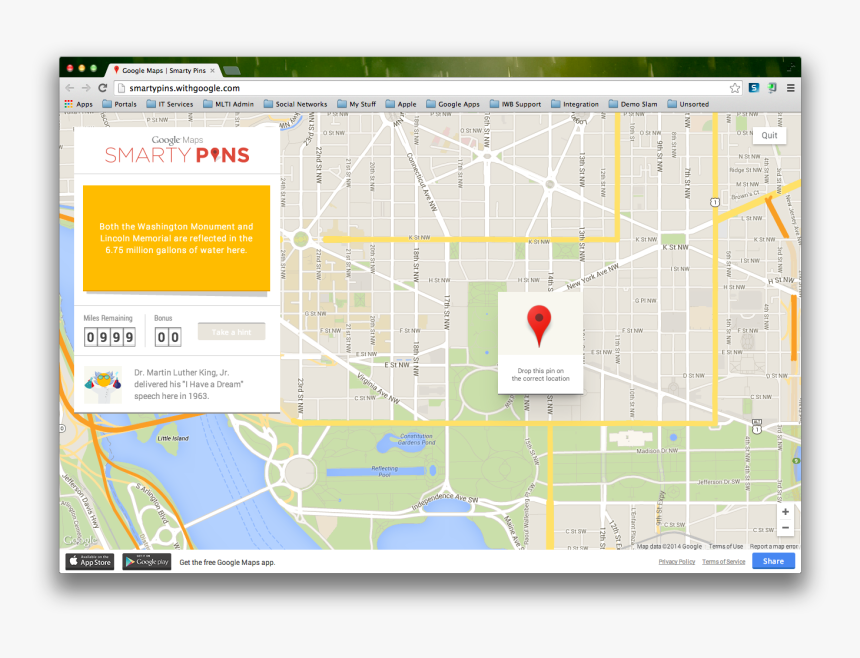The width and height of the screenshot is (860, 658).
Task: Click the Independence Ave SW label
Action: [445, 501]
